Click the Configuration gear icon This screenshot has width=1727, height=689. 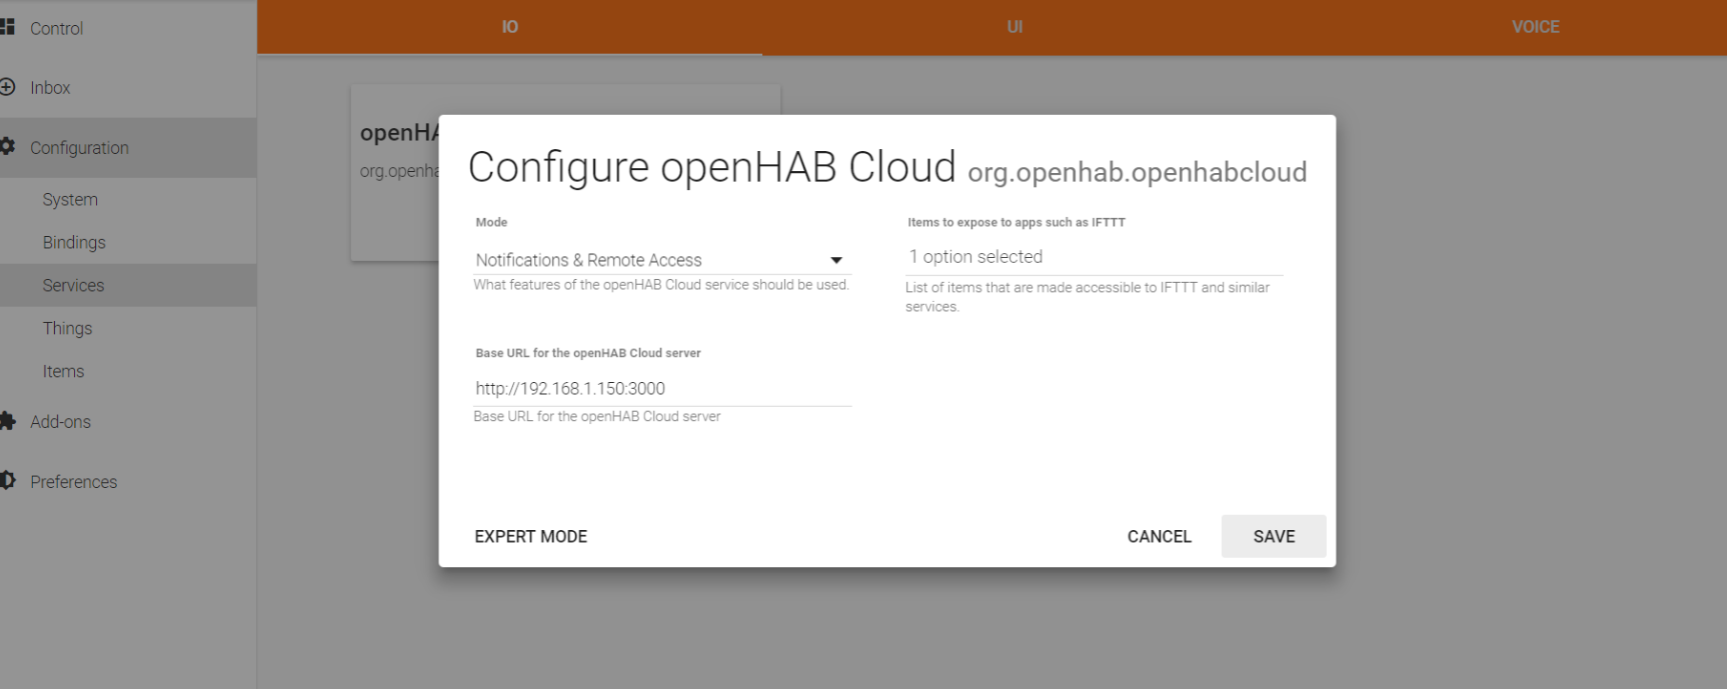[x=7, y=146]
